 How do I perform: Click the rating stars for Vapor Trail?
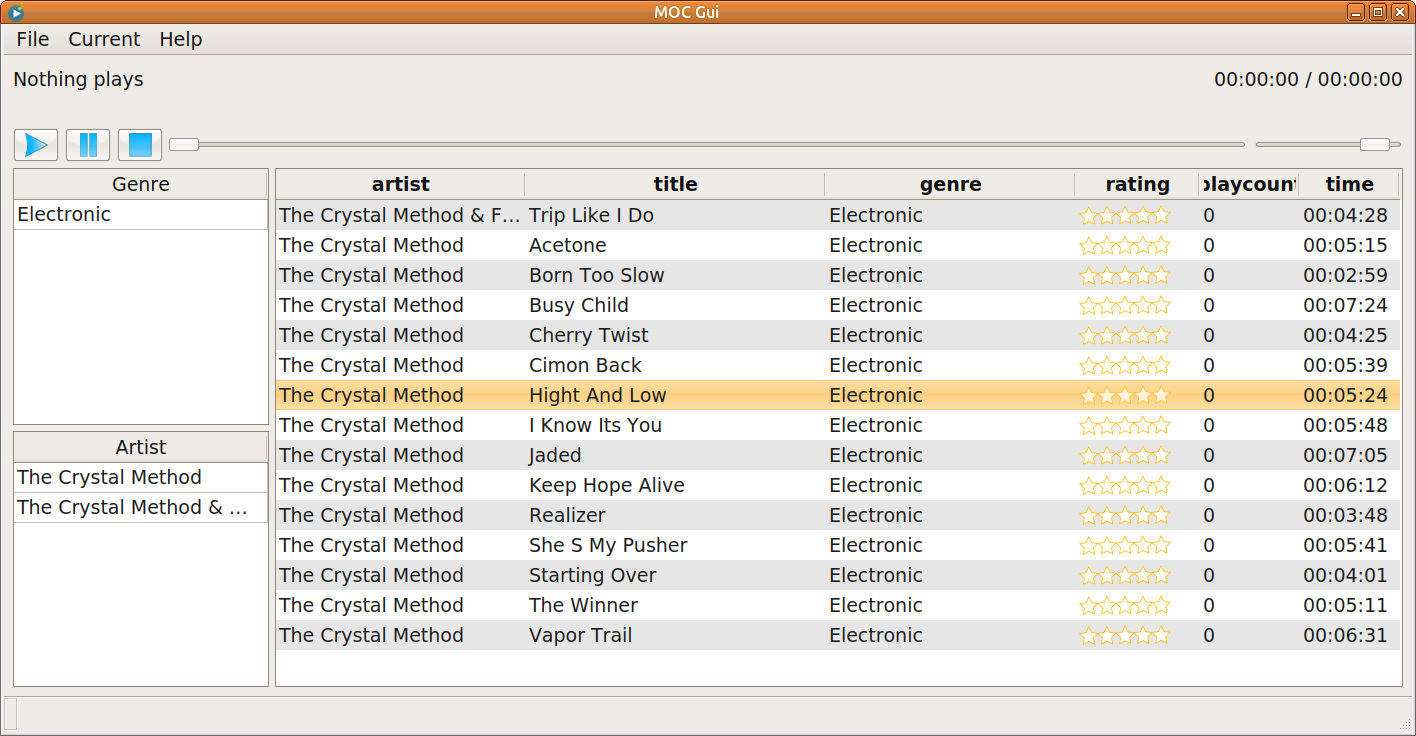click(1125, 635)
